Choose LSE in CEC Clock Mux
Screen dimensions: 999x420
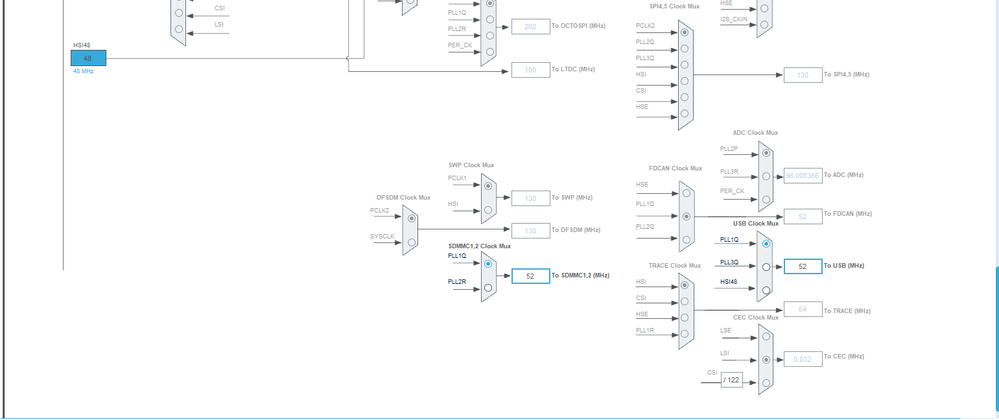pos(766,337)
